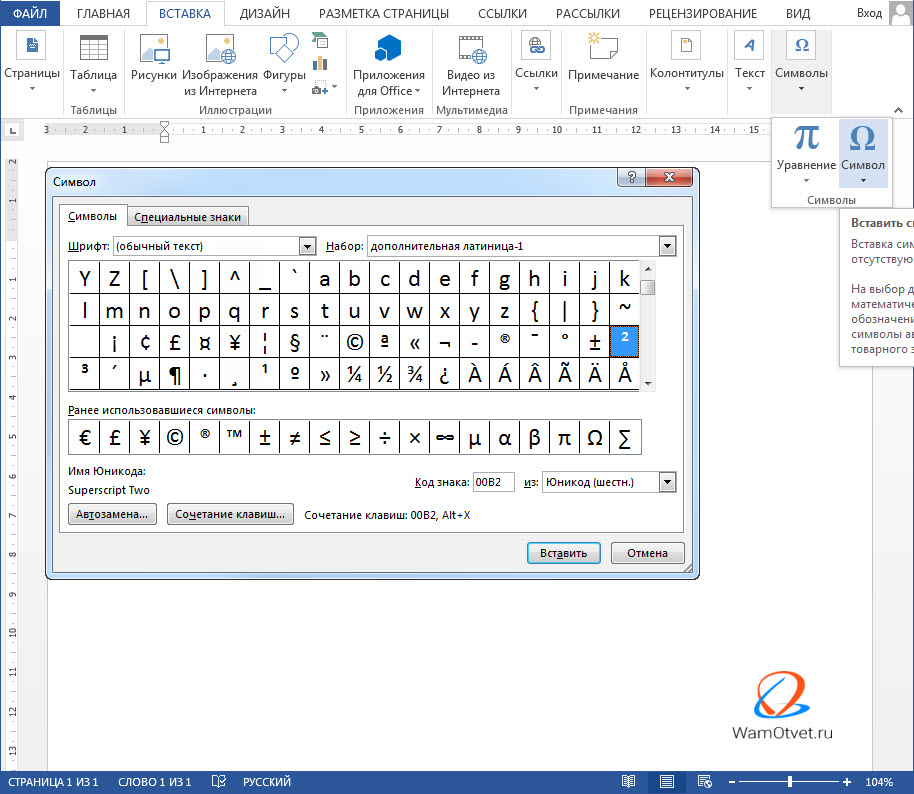Click the Вставить button
This screenshot has height=794, width=914.
(563, 553)
